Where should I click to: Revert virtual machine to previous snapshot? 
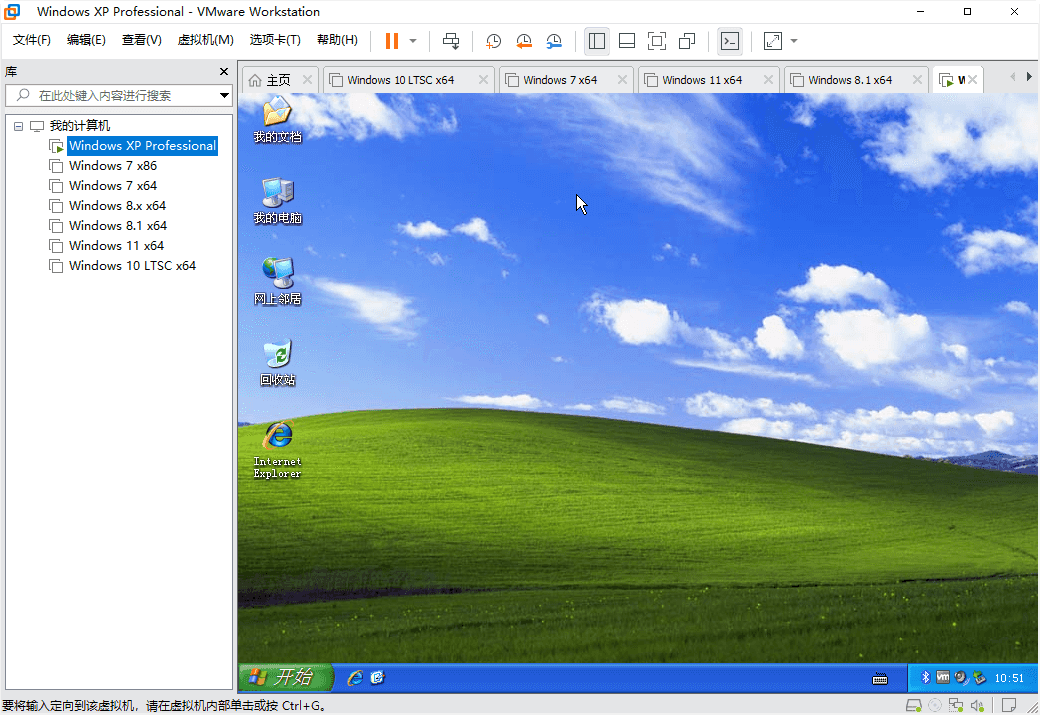(524, 41)
